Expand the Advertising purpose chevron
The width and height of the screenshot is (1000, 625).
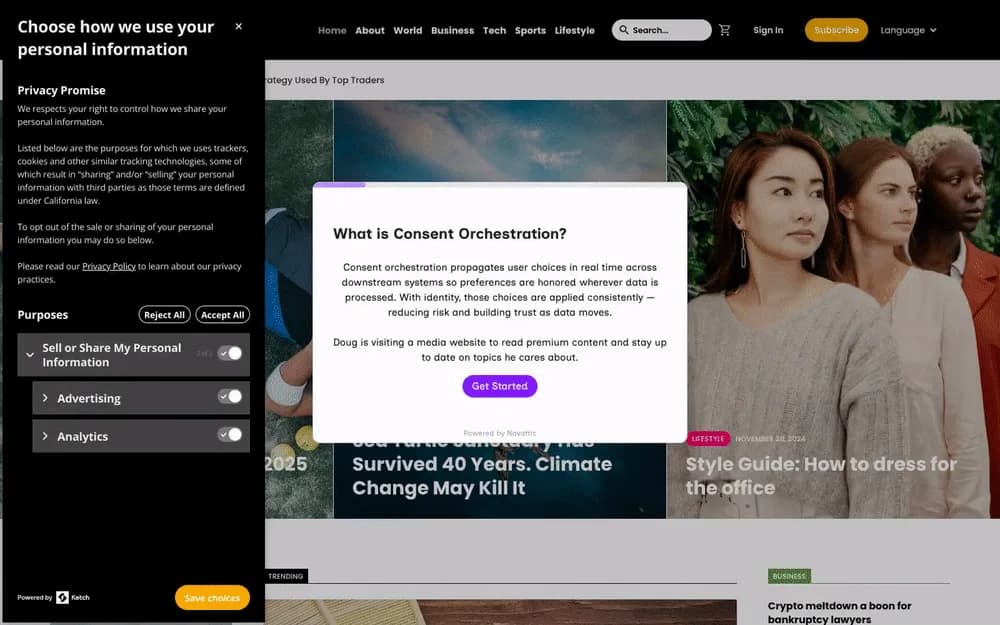(45, 398)
